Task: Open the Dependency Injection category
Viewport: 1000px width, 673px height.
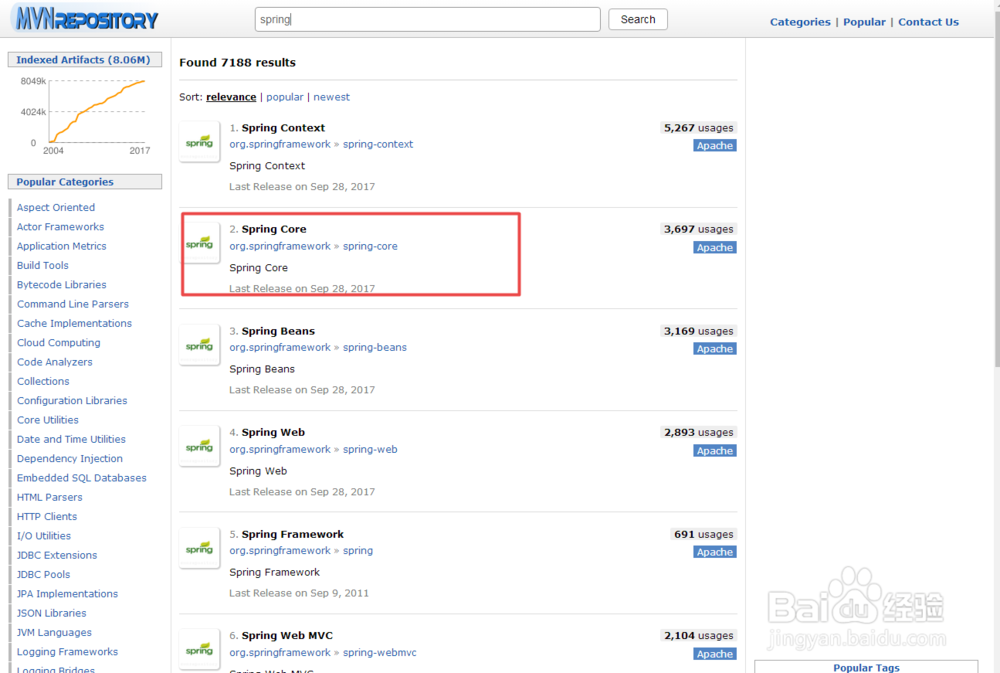Action: pos(70,459)
